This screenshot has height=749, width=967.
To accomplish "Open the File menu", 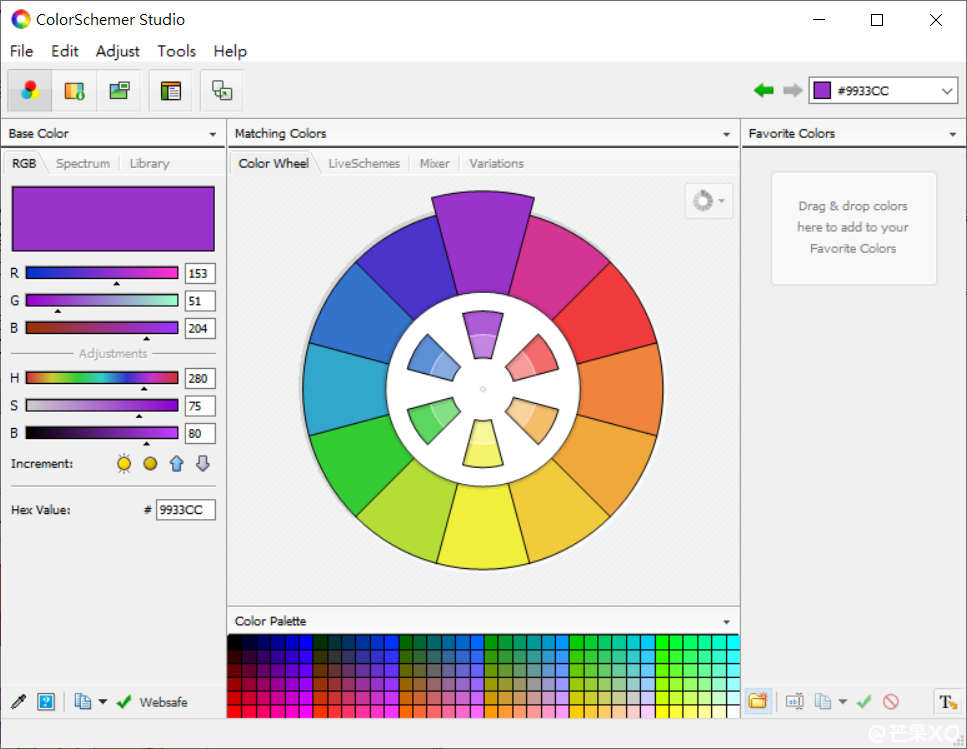I will coord(22,51).
